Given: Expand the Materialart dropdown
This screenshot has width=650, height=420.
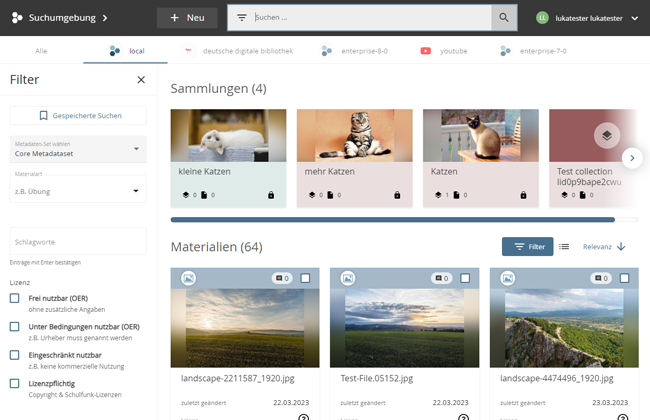Looking at the screenshot, I should tap(78, 189).
